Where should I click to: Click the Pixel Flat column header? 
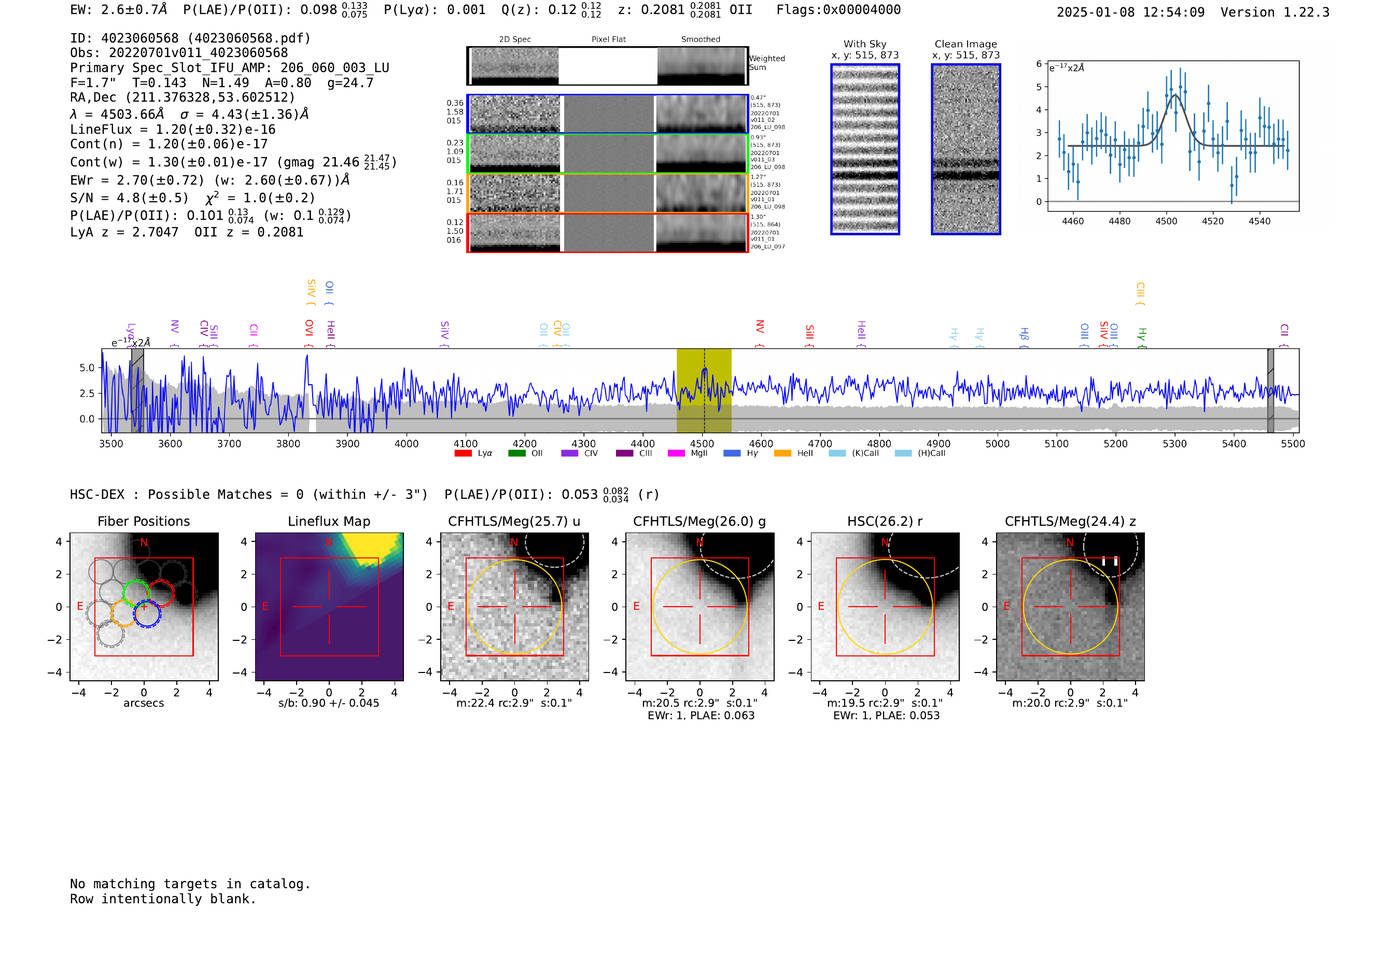pos(608,39)
